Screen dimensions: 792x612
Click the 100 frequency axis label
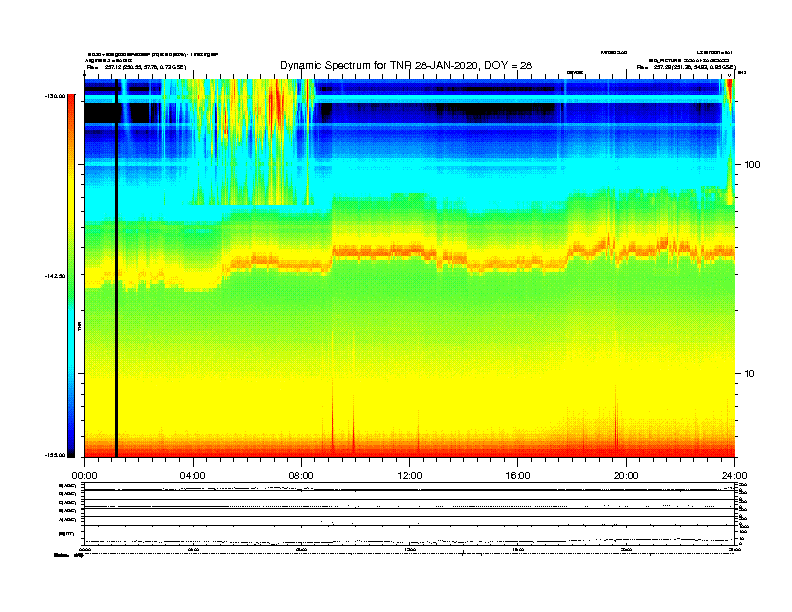tap(752, 164)
